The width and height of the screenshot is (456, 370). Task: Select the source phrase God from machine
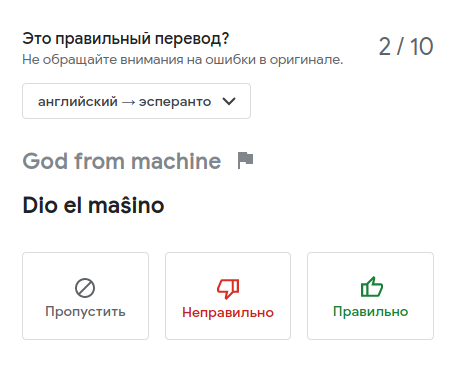122,161
